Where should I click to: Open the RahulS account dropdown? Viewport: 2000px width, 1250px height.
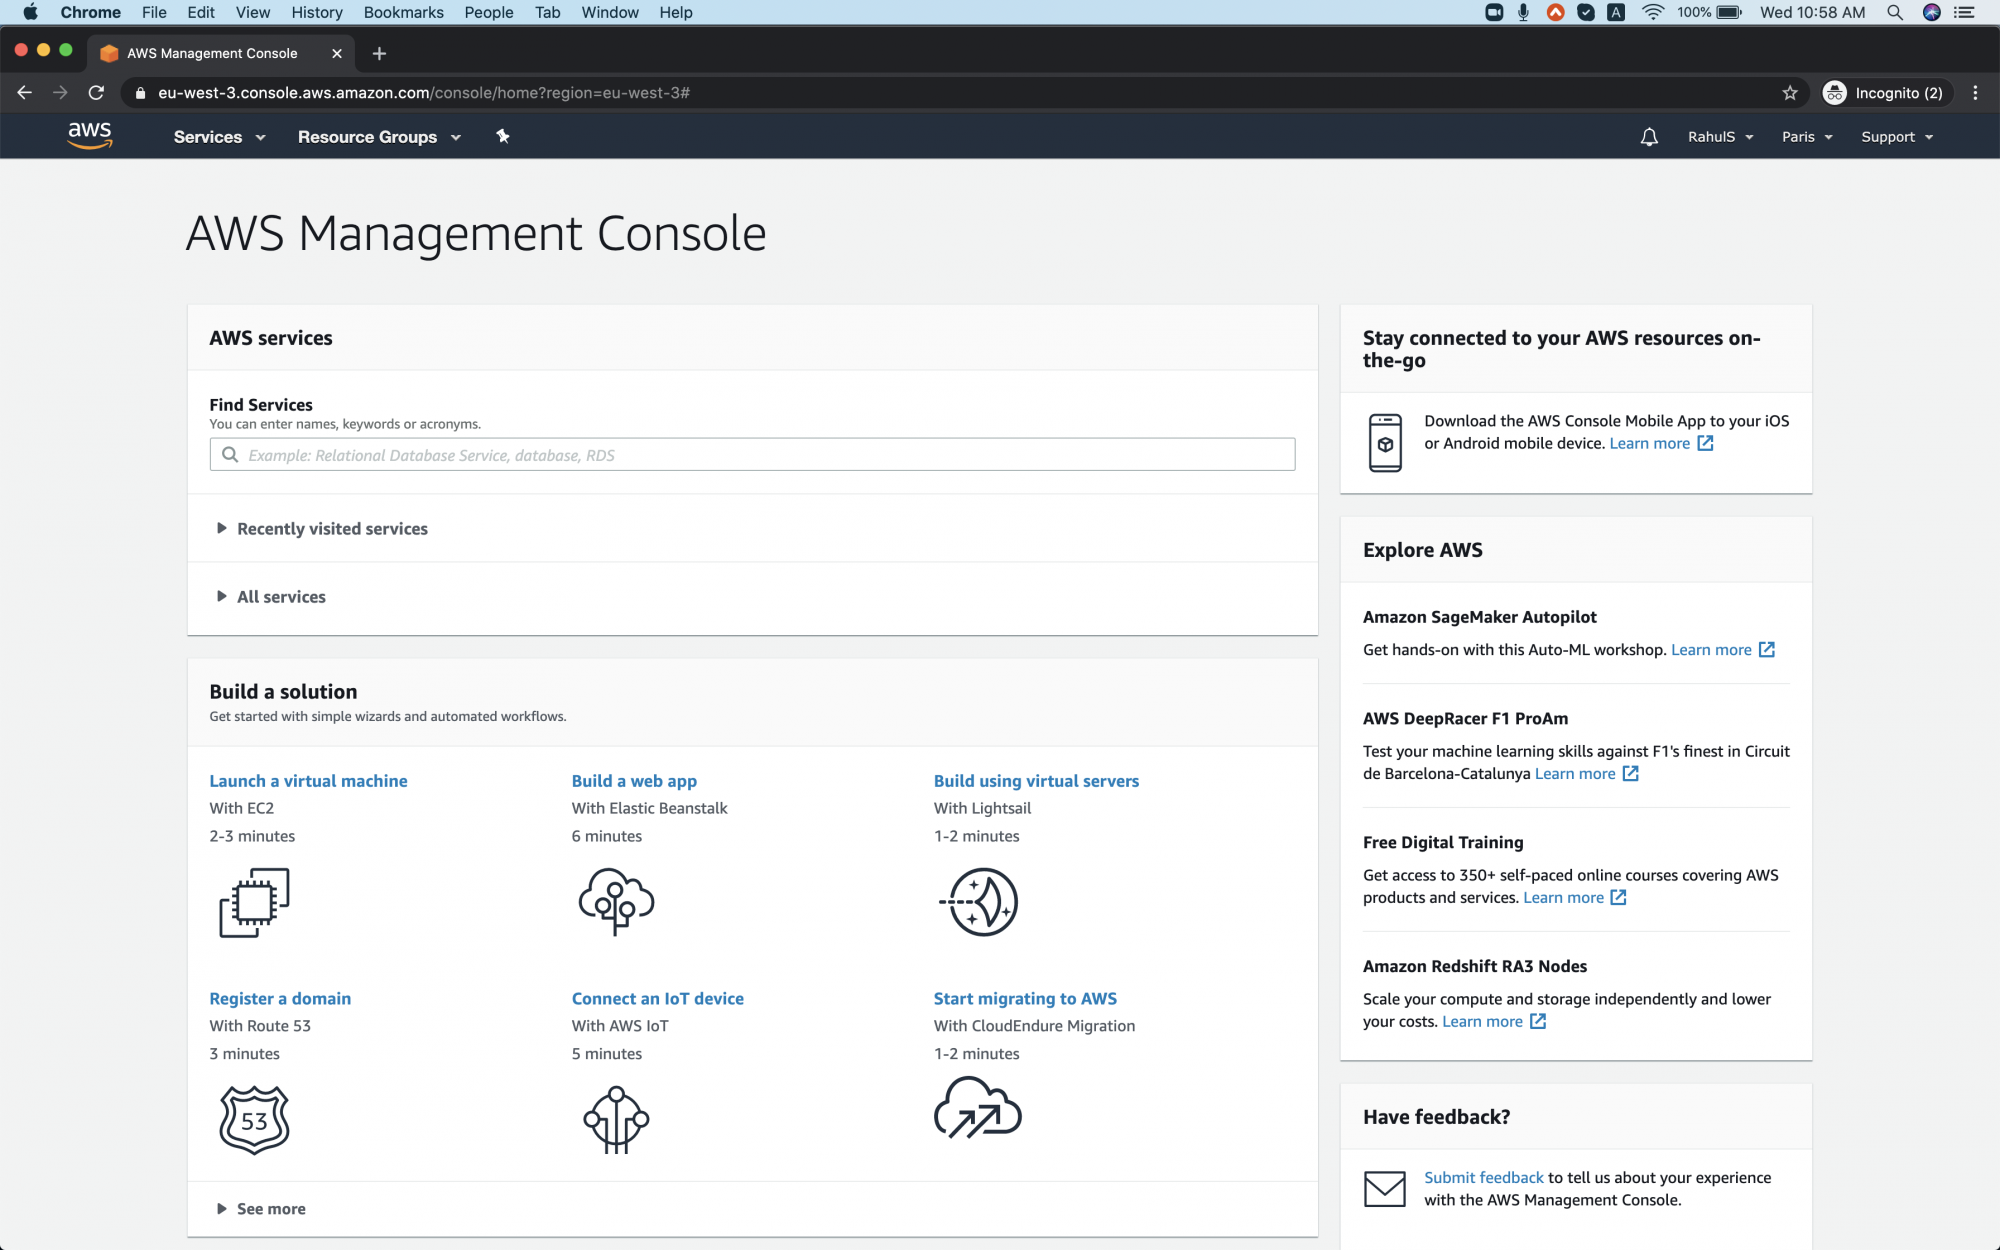[x=1719, y=136]
